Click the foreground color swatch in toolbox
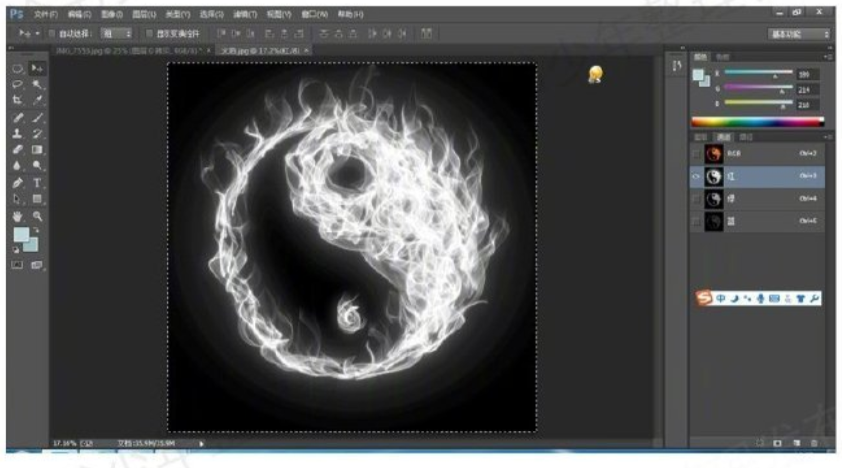842x468 pixels. coord(20,235)
